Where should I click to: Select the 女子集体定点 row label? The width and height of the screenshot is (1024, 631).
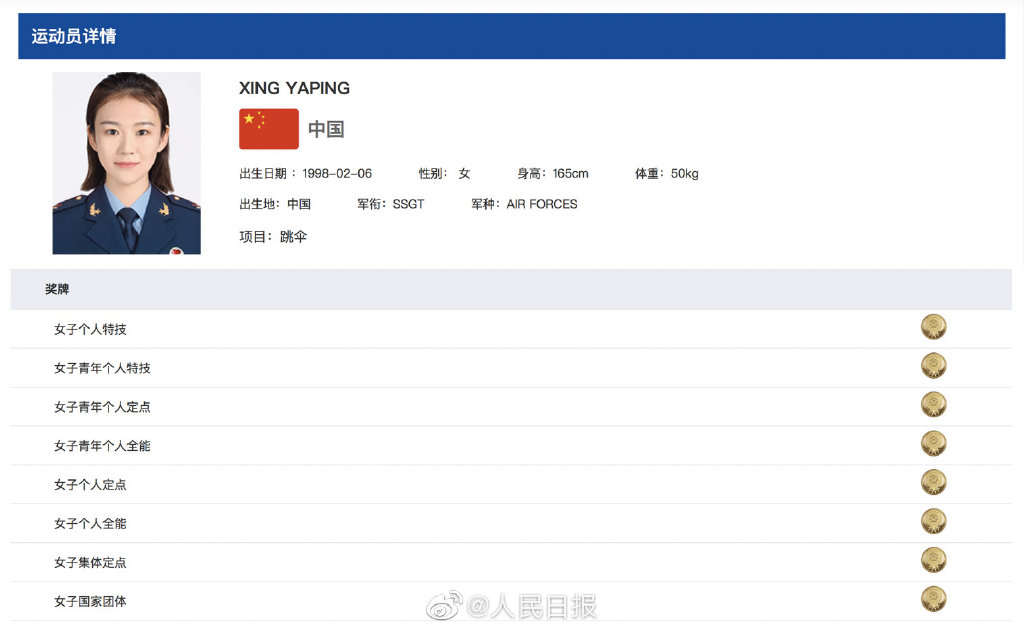[90, 562]
